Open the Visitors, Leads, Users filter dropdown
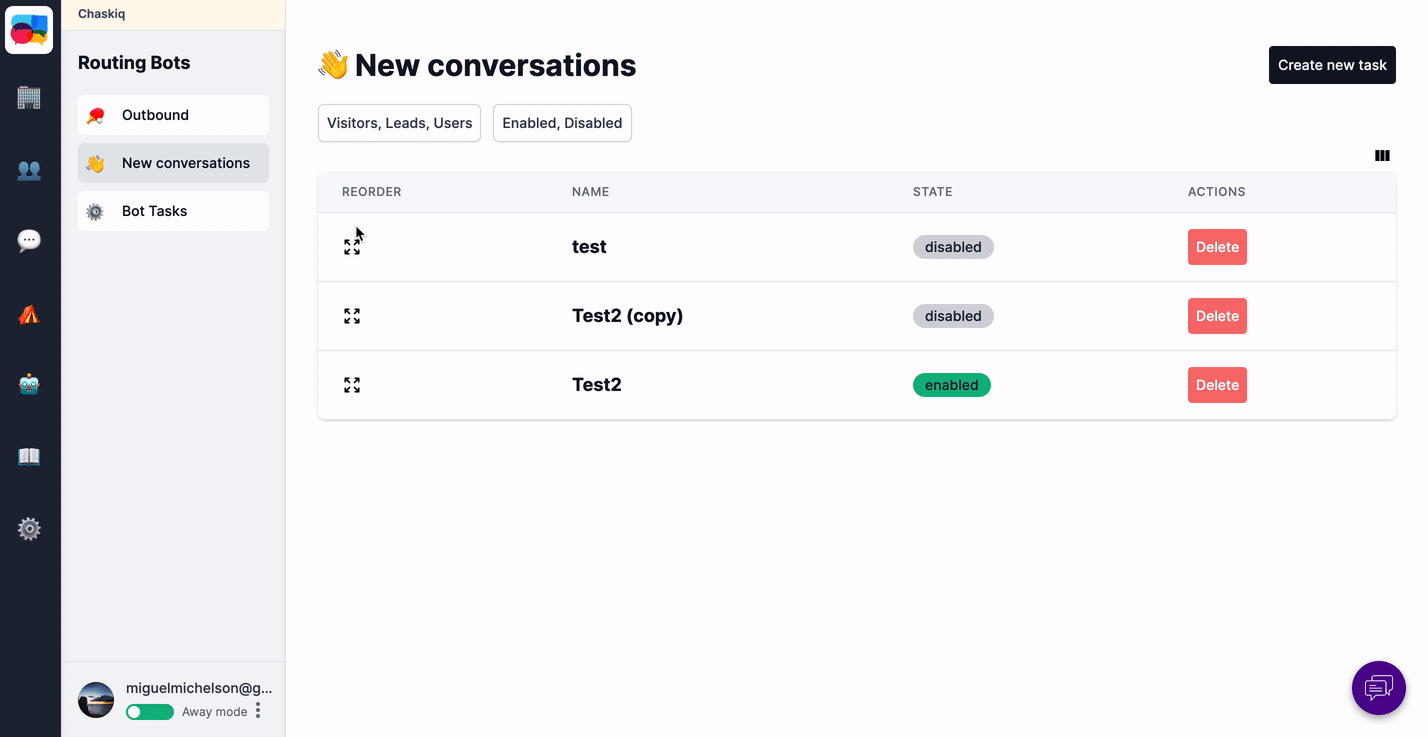The width and height of the screenshot is (1428, 737). 399,123
